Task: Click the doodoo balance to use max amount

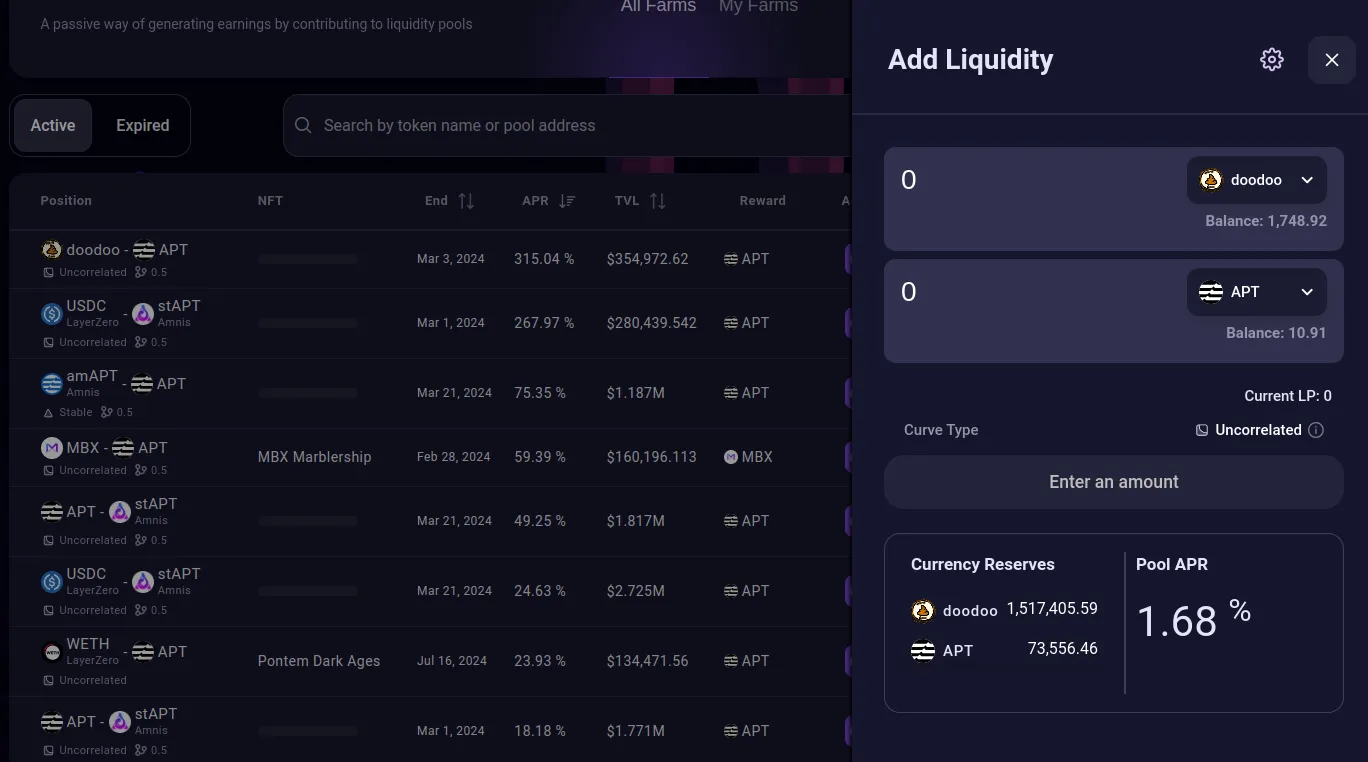Action: coord(1266,220)
